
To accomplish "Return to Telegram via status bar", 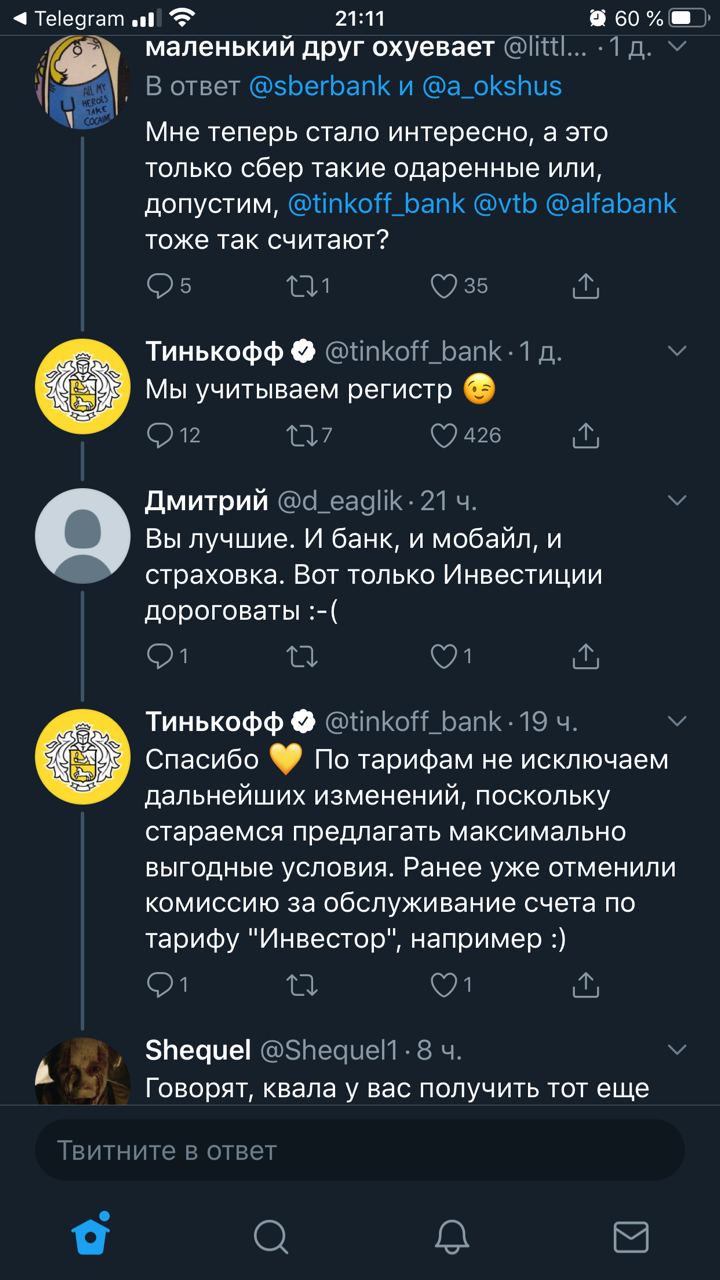I will [68, 18].
